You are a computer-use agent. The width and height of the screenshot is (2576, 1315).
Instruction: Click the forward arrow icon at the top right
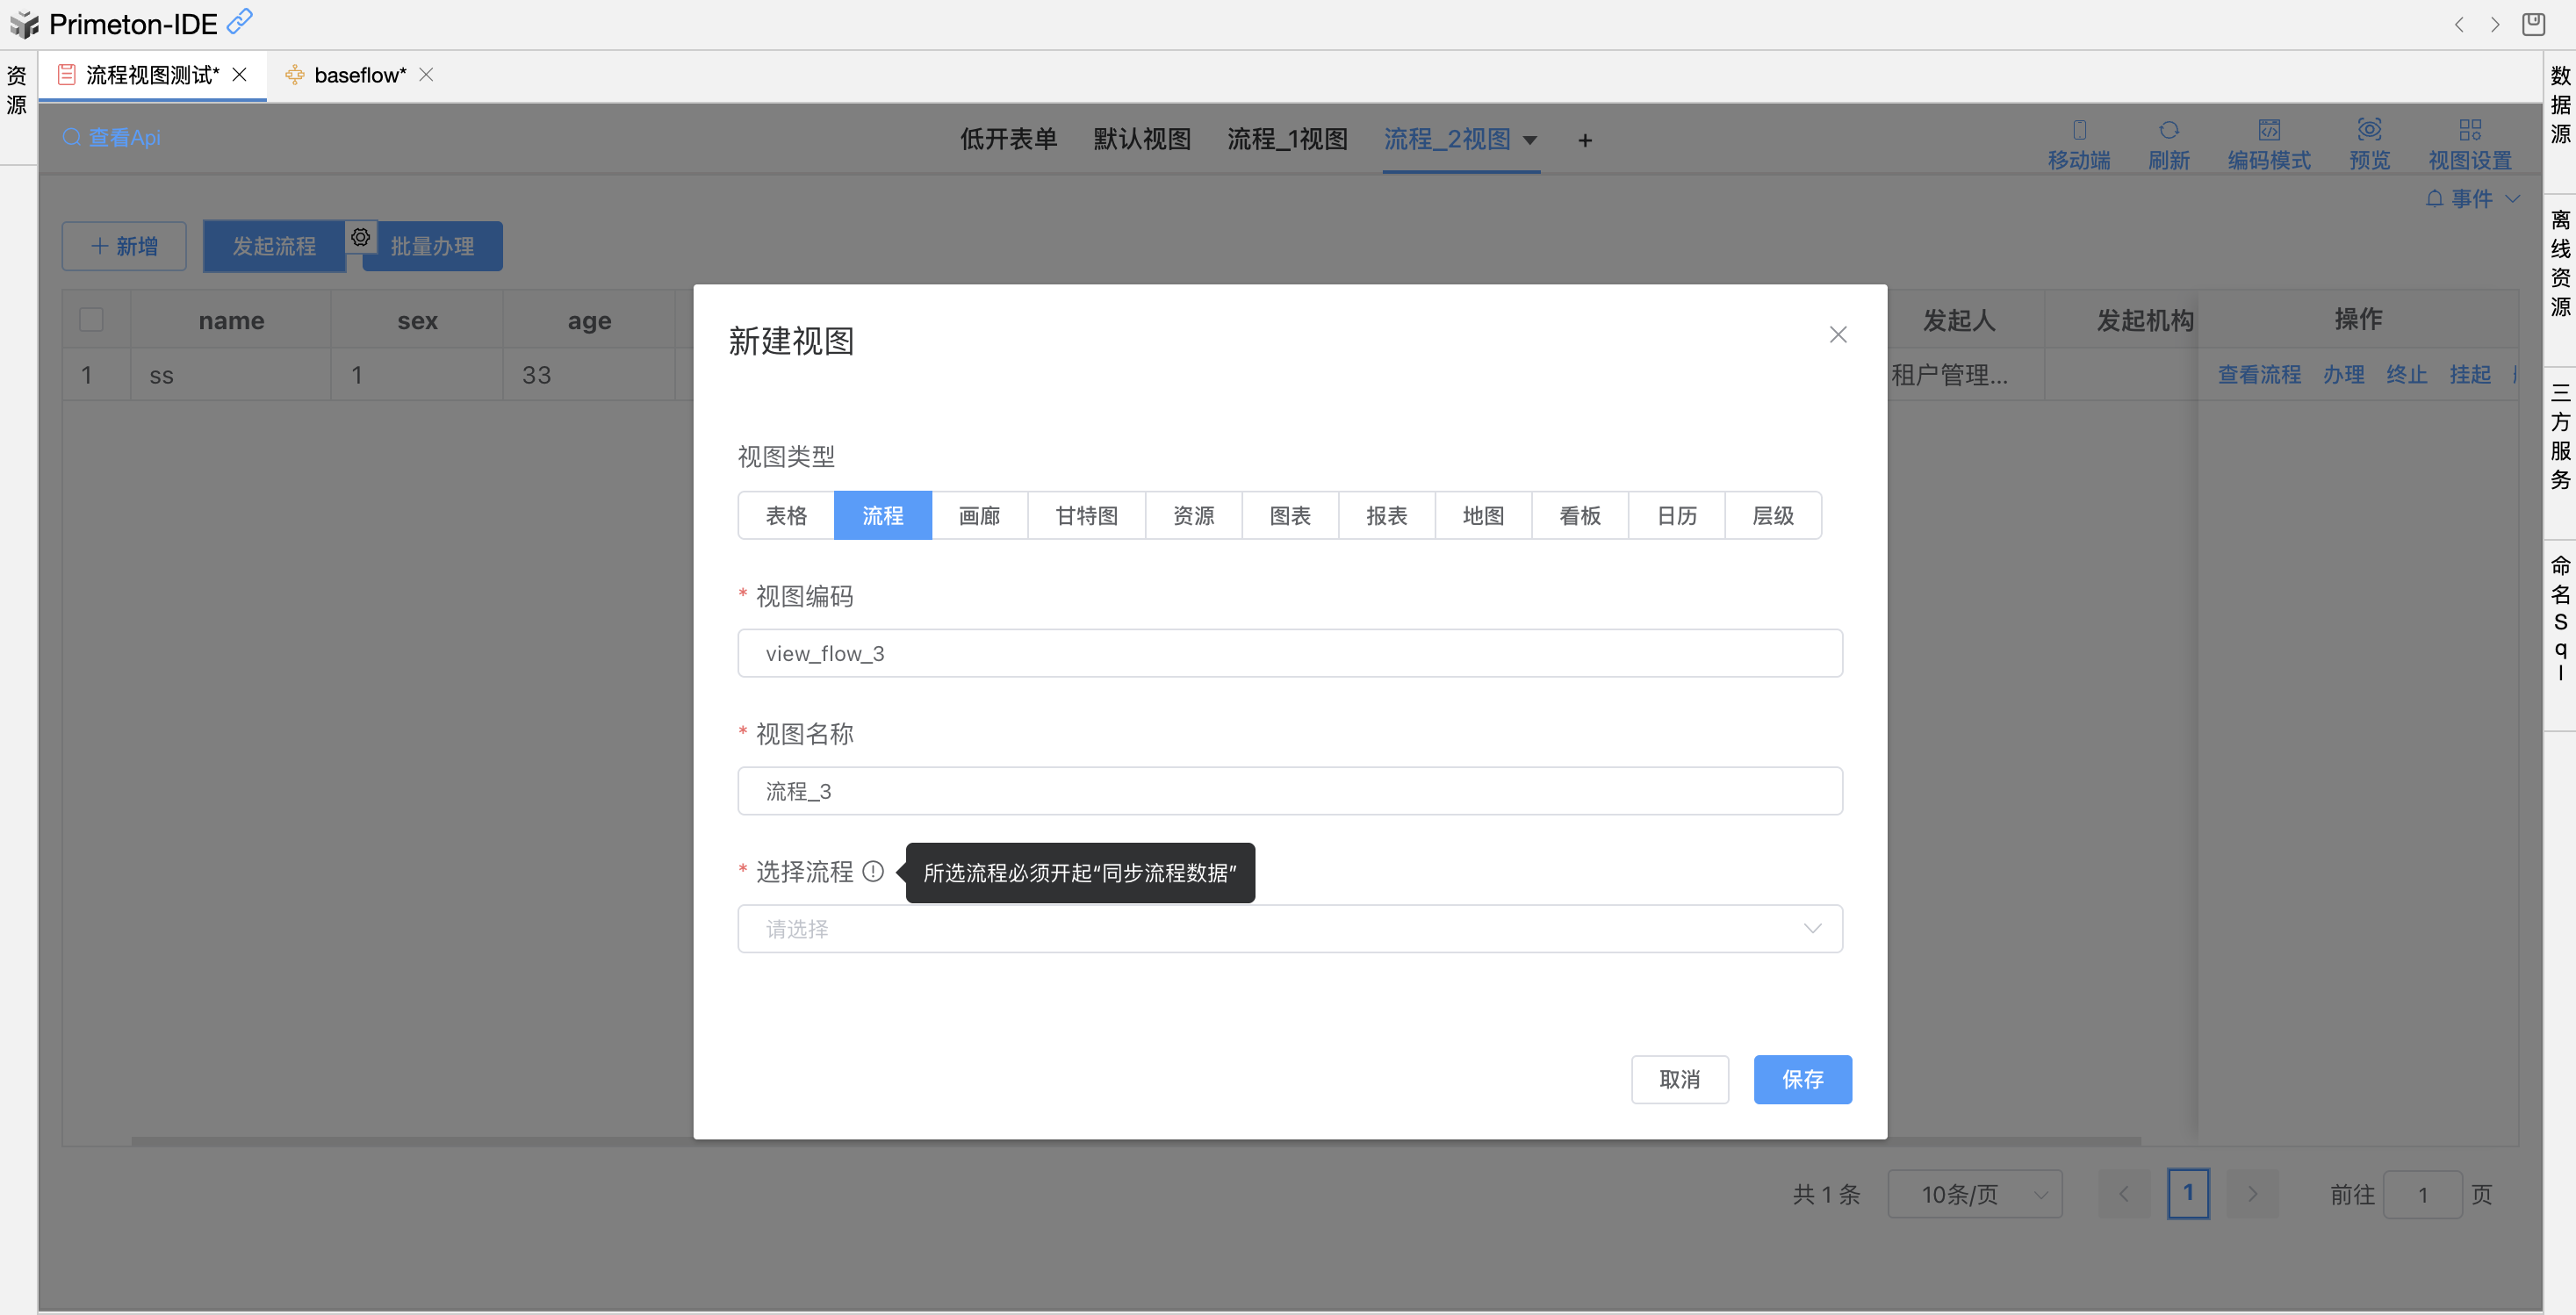coord(2495,25)
